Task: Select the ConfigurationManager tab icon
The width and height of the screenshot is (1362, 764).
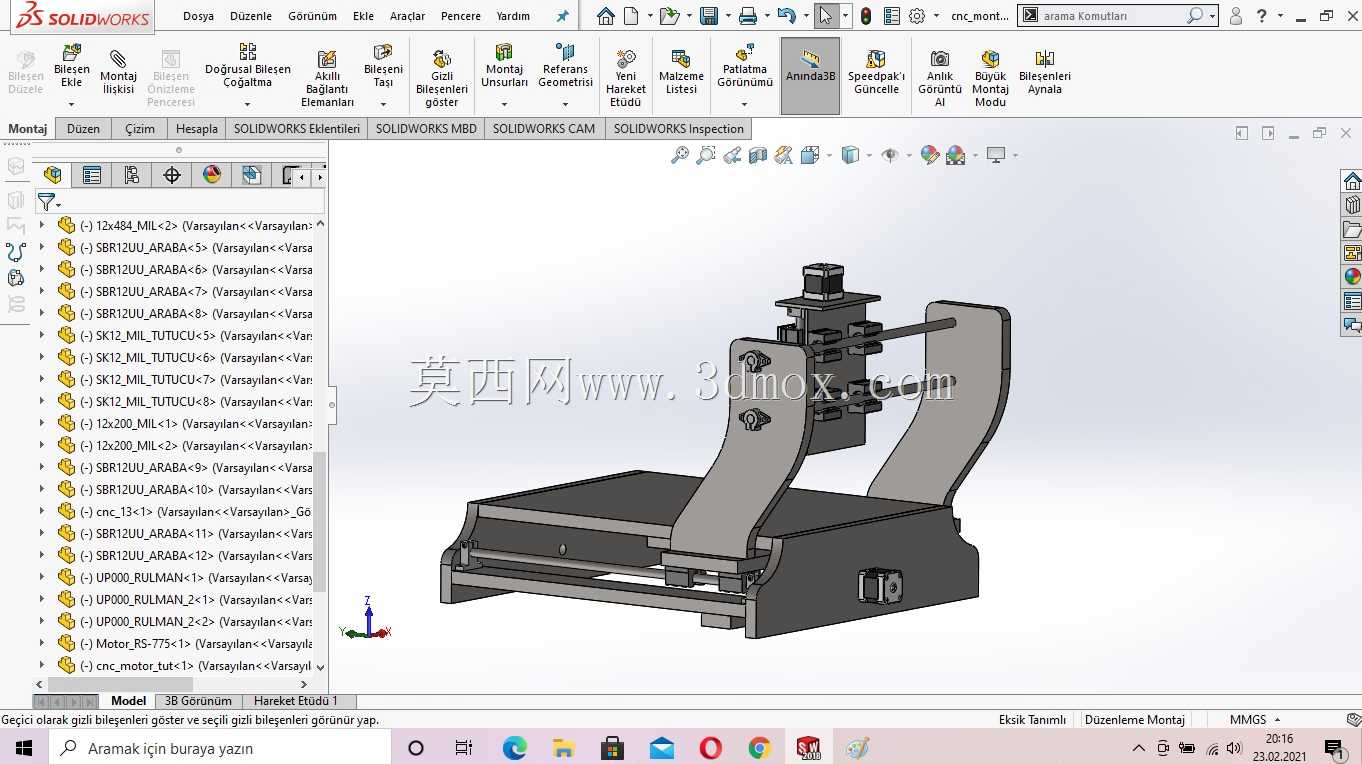Action: 131,175
